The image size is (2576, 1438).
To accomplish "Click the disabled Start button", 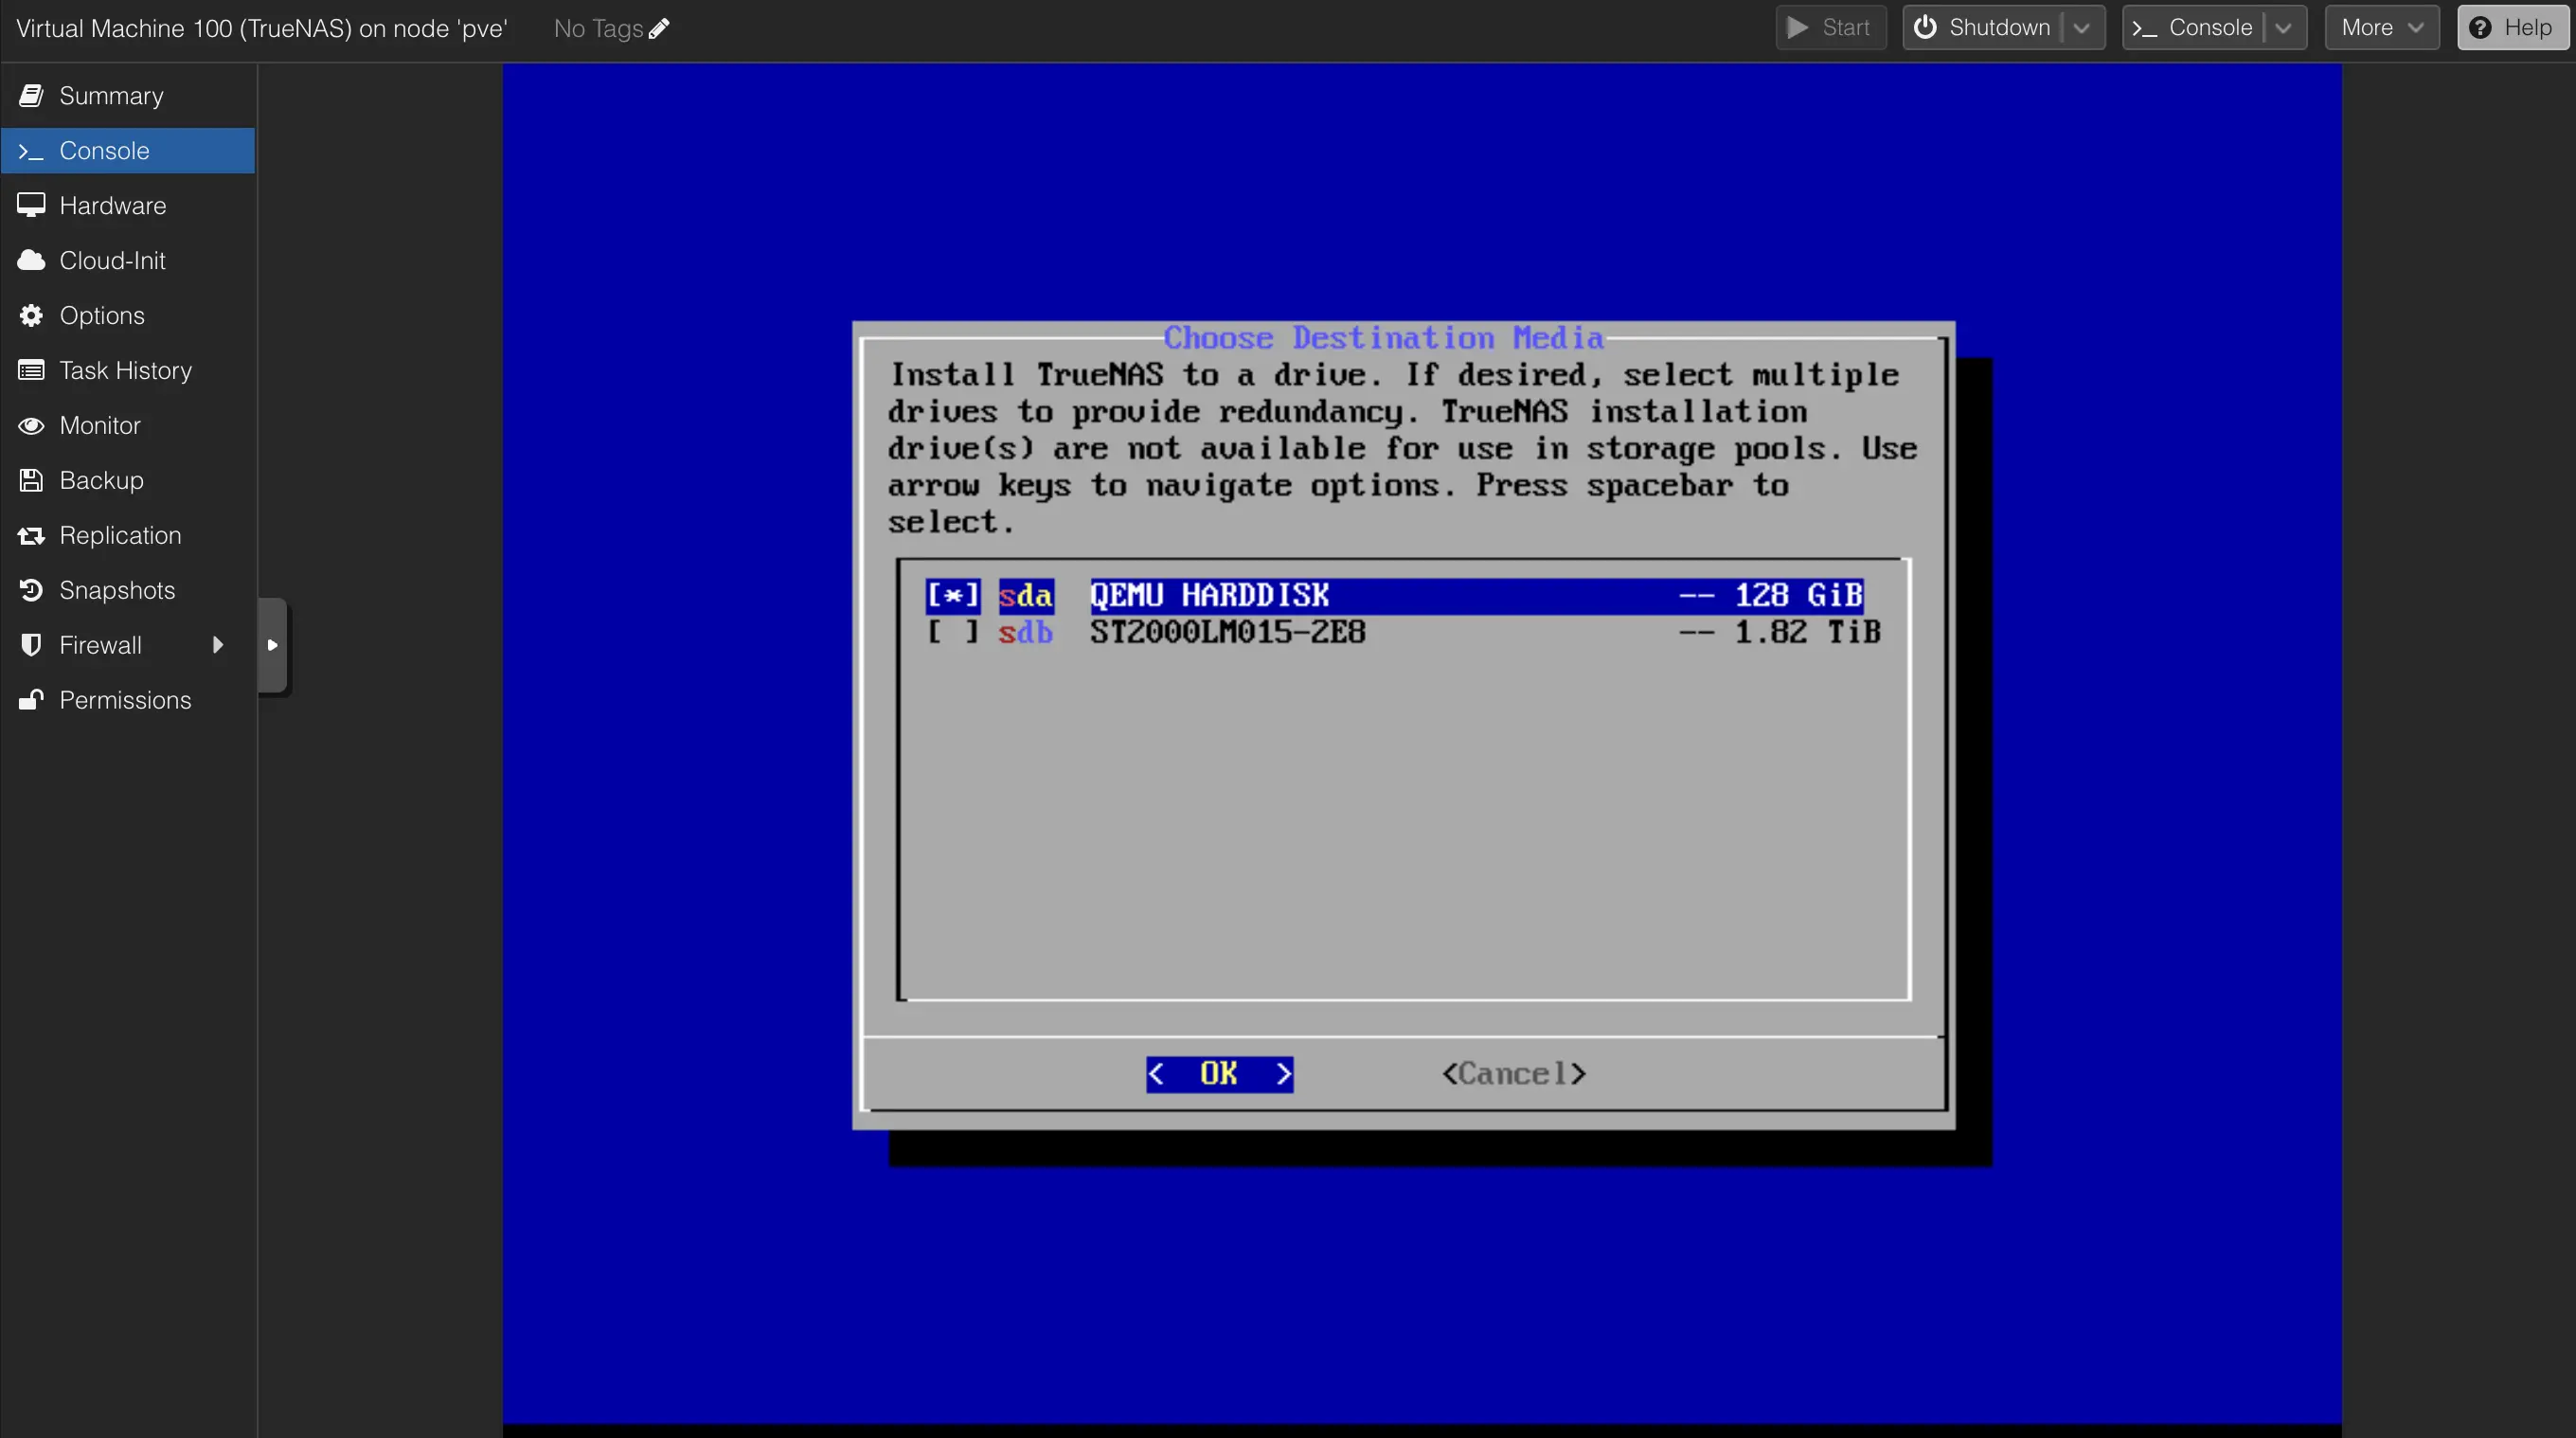I will pos(1831,28).
